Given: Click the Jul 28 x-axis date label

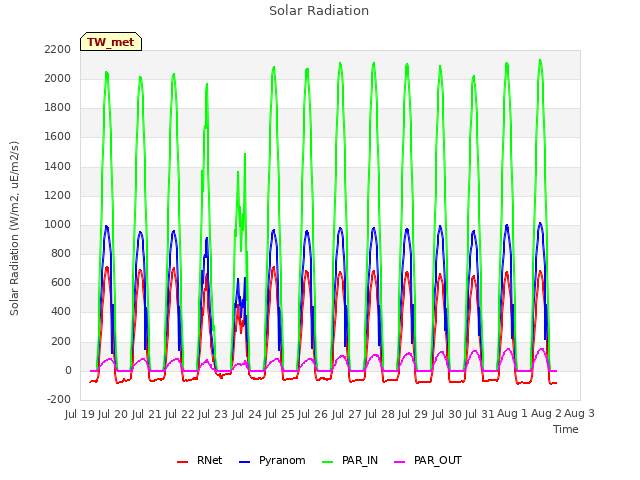Looking at the screenshot, I should click(x=380, y=414).
